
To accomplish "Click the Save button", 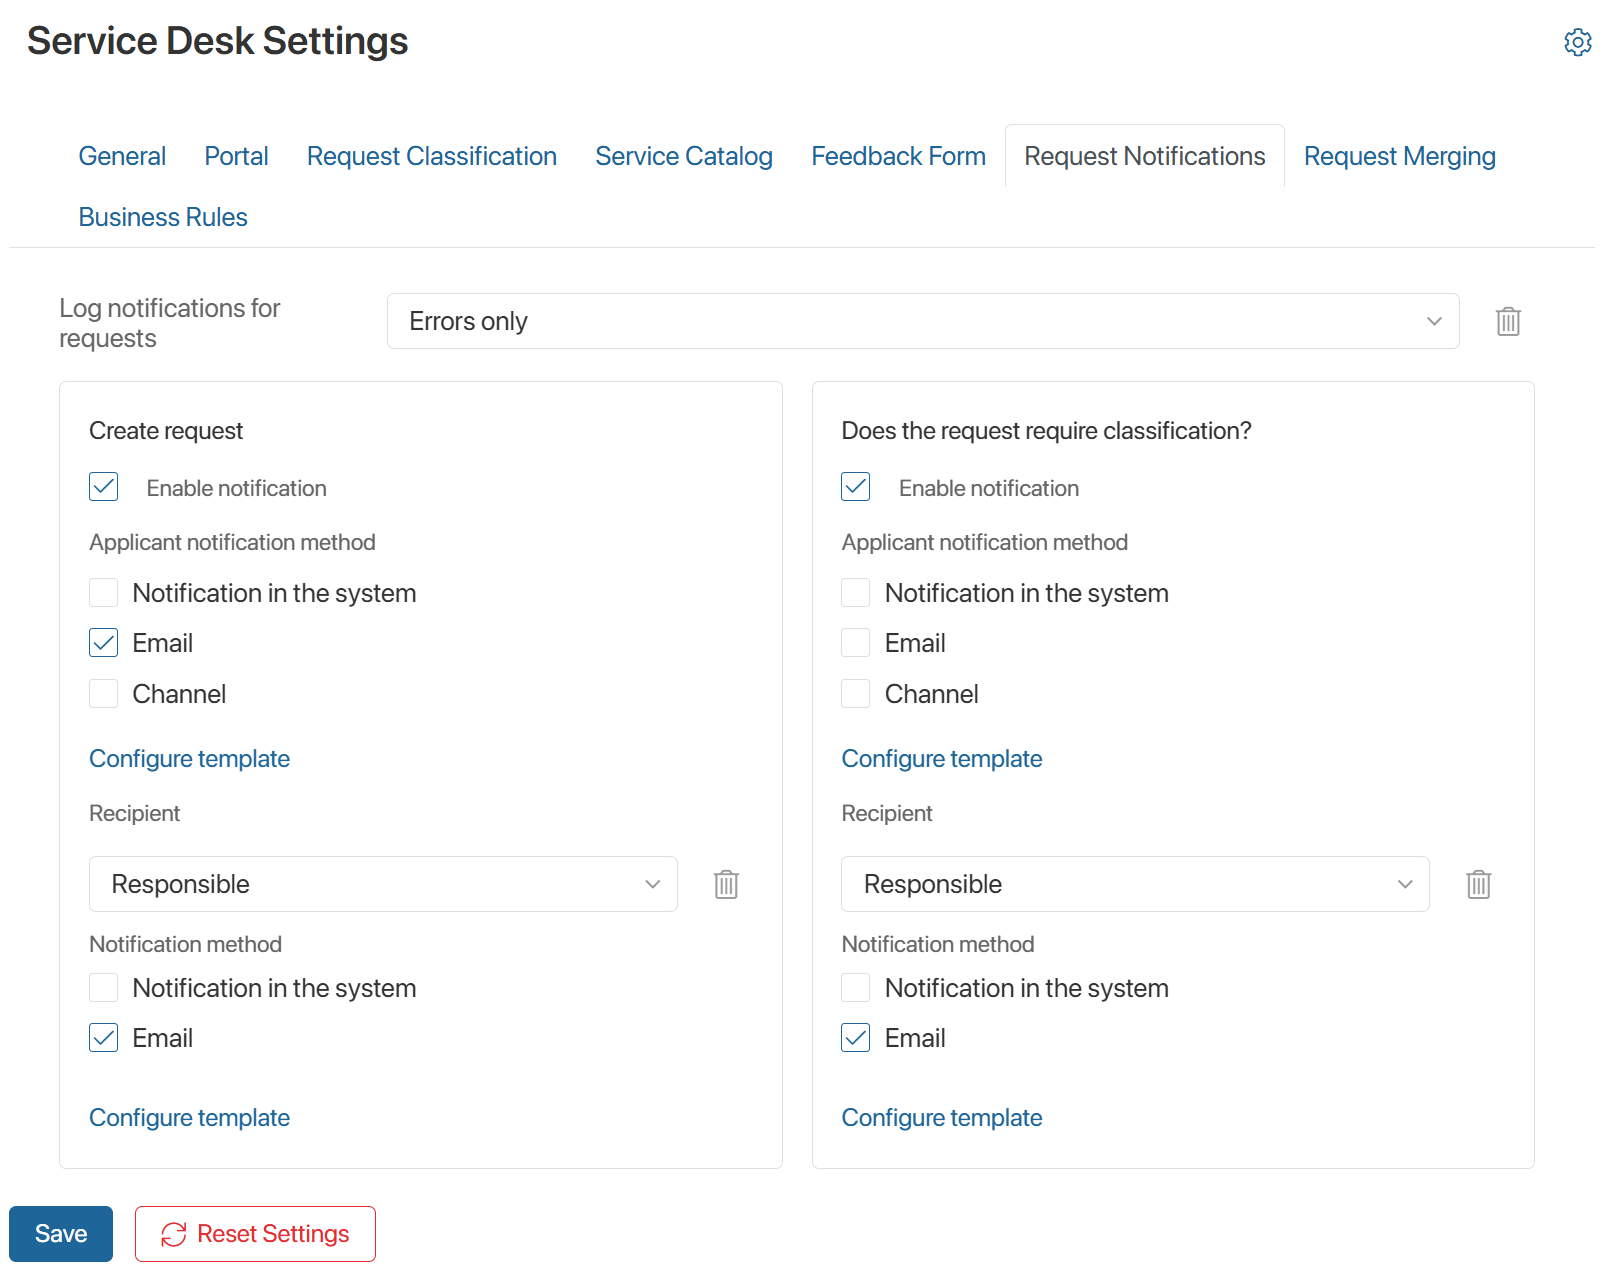I will pos(61,1234).
